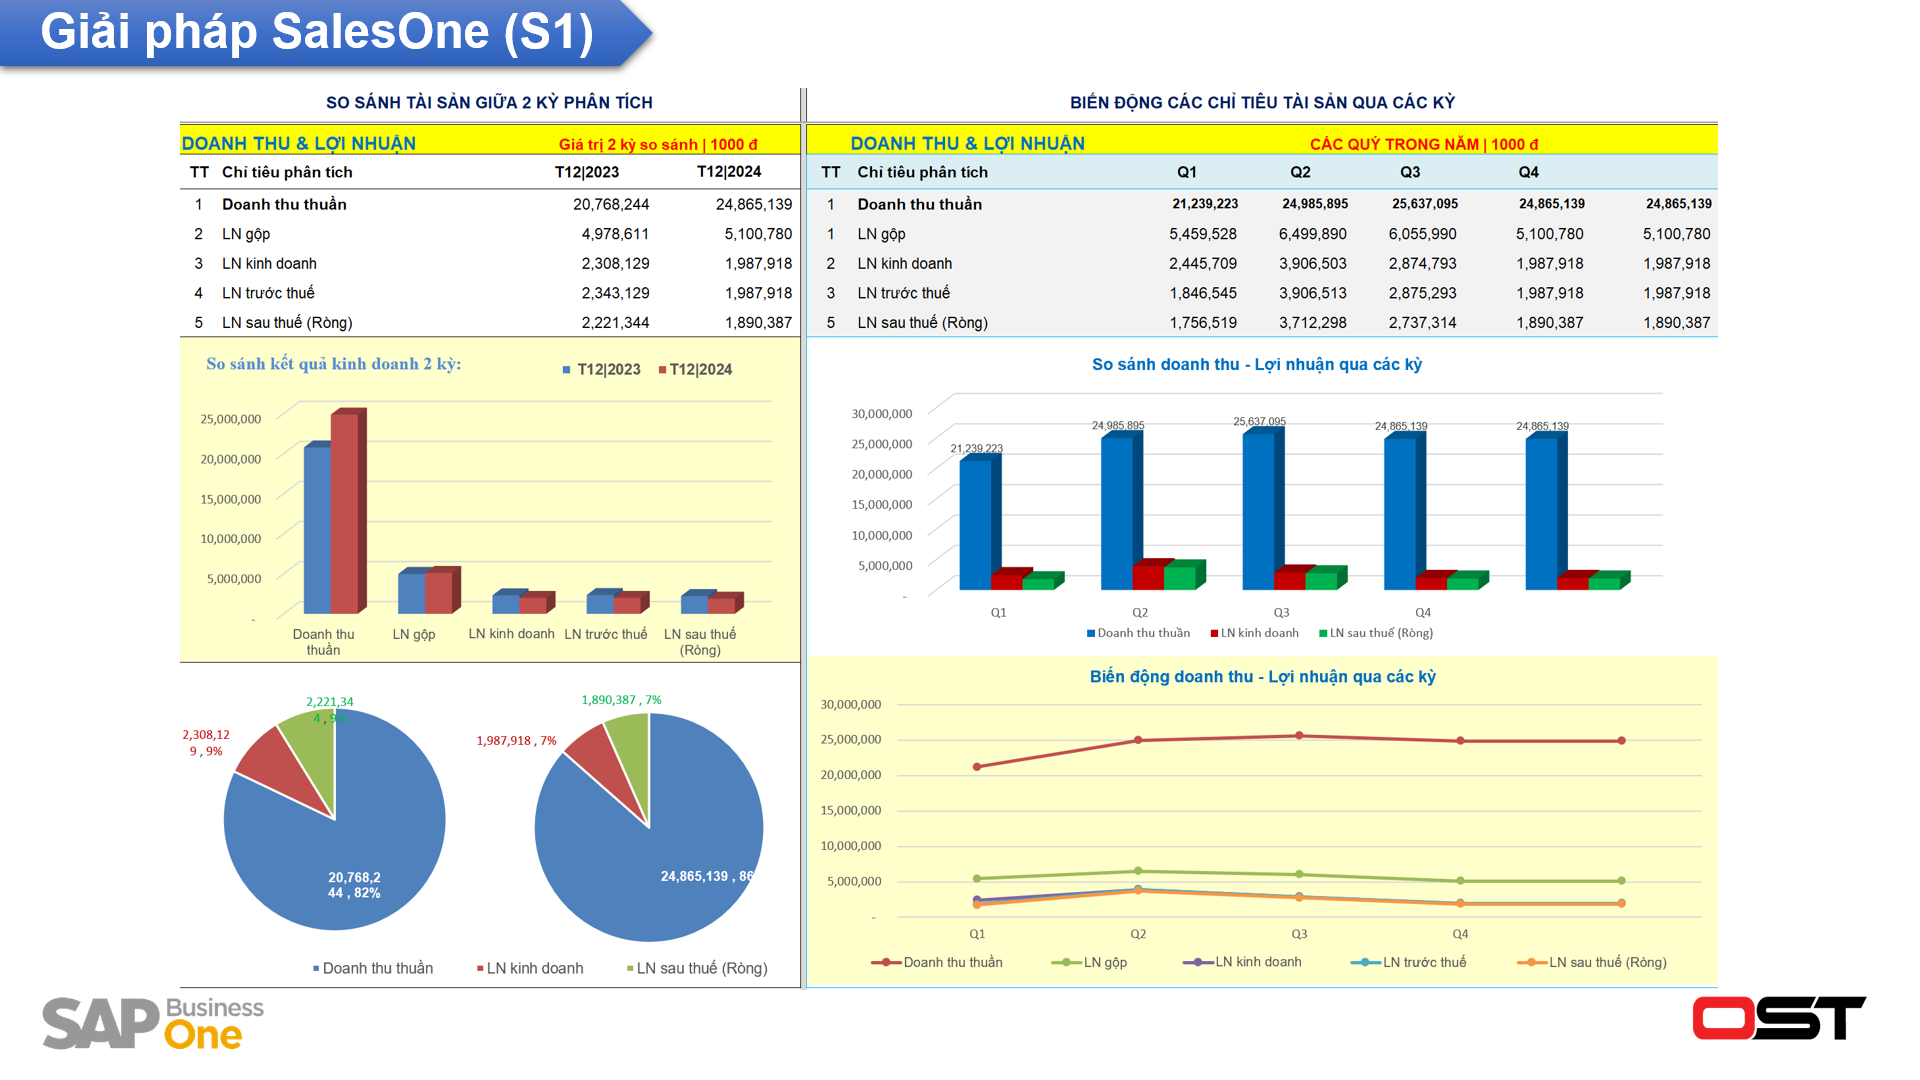The image size is (1920, 1080).
Task: Click the LN trước thuế row in left table
Action: tap(268, 293)
